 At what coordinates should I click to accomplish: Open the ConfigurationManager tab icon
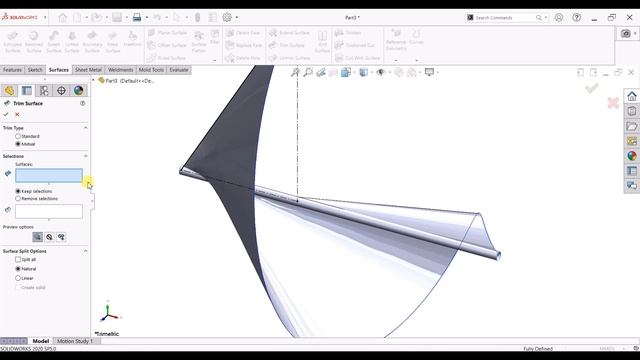(x=44, y=90)
